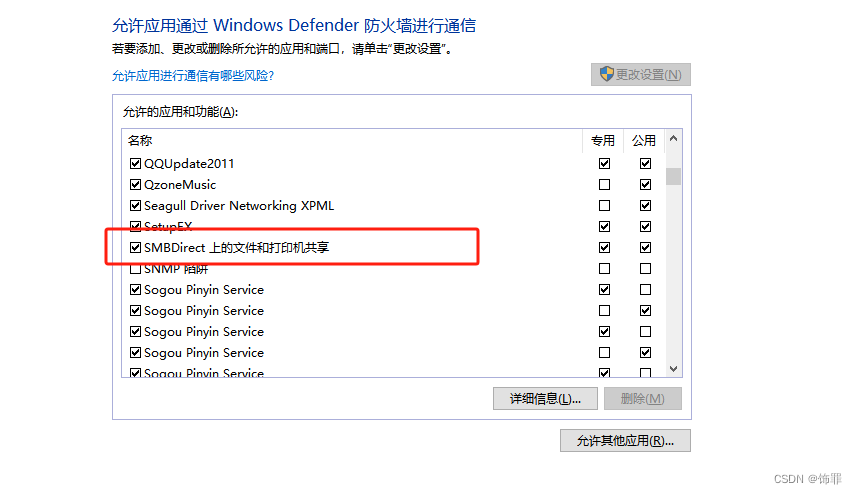Uncheck the QzoneMusic name checkbox

[136, 185]
